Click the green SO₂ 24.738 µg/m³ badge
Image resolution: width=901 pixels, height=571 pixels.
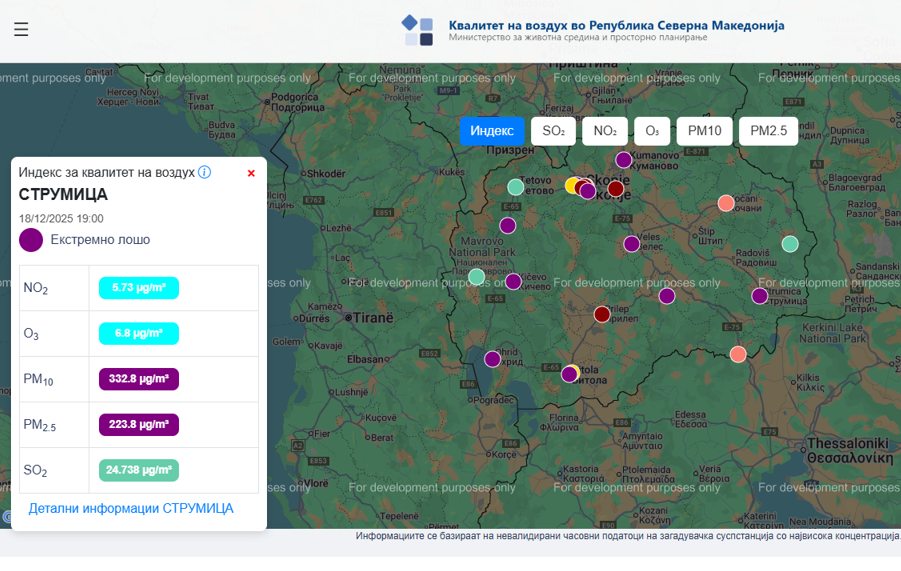pyautogui.click(x=139, y=470)
